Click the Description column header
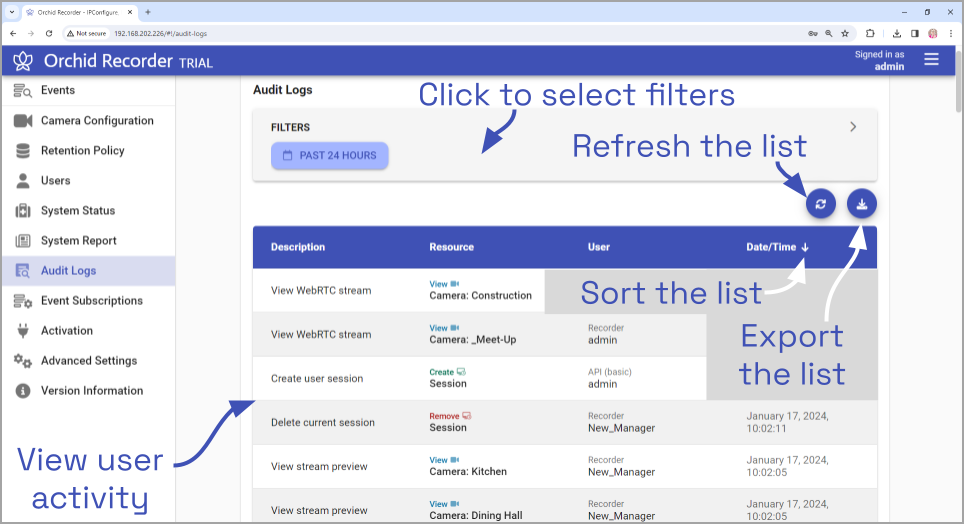This screenshot has width=964, height=524. click(298, 247)
